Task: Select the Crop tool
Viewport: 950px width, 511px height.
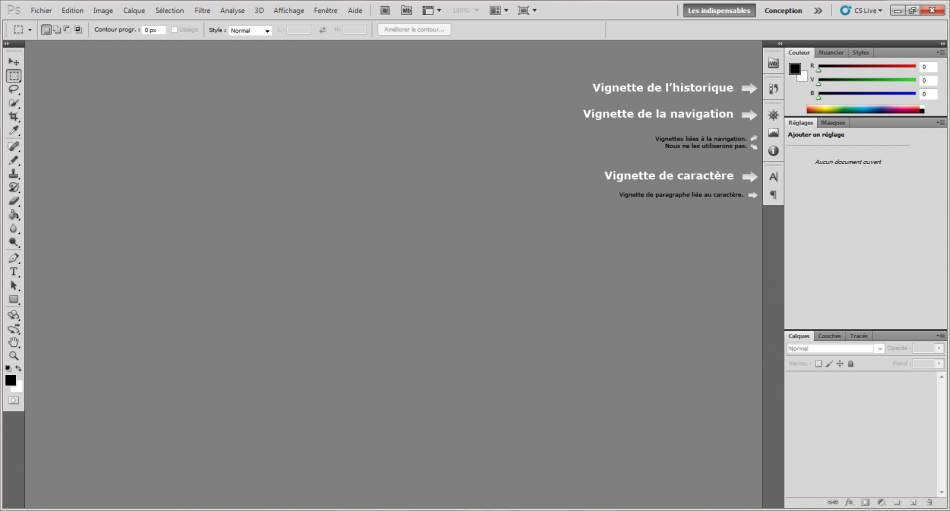Action: [x=13, y=116]
